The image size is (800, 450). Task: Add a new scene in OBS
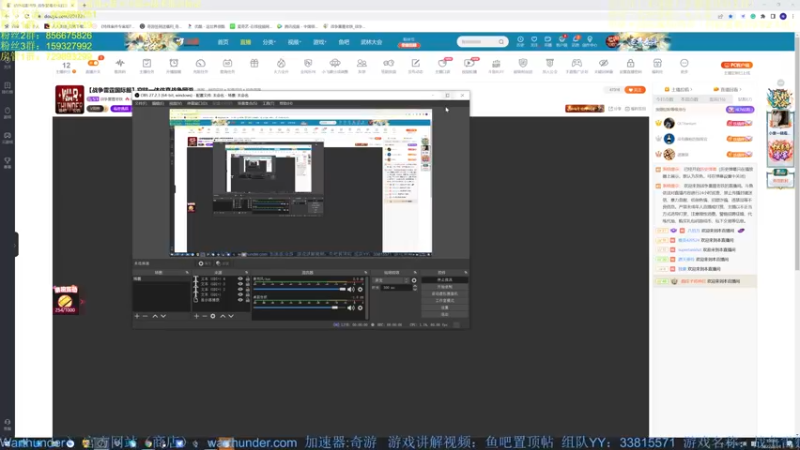pos(137,316)
